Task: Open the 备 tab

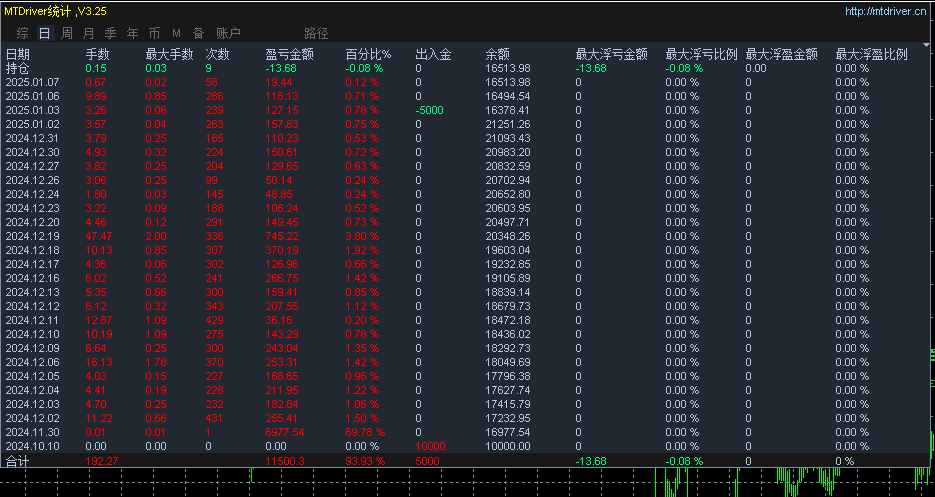Action: pos(198,33)
